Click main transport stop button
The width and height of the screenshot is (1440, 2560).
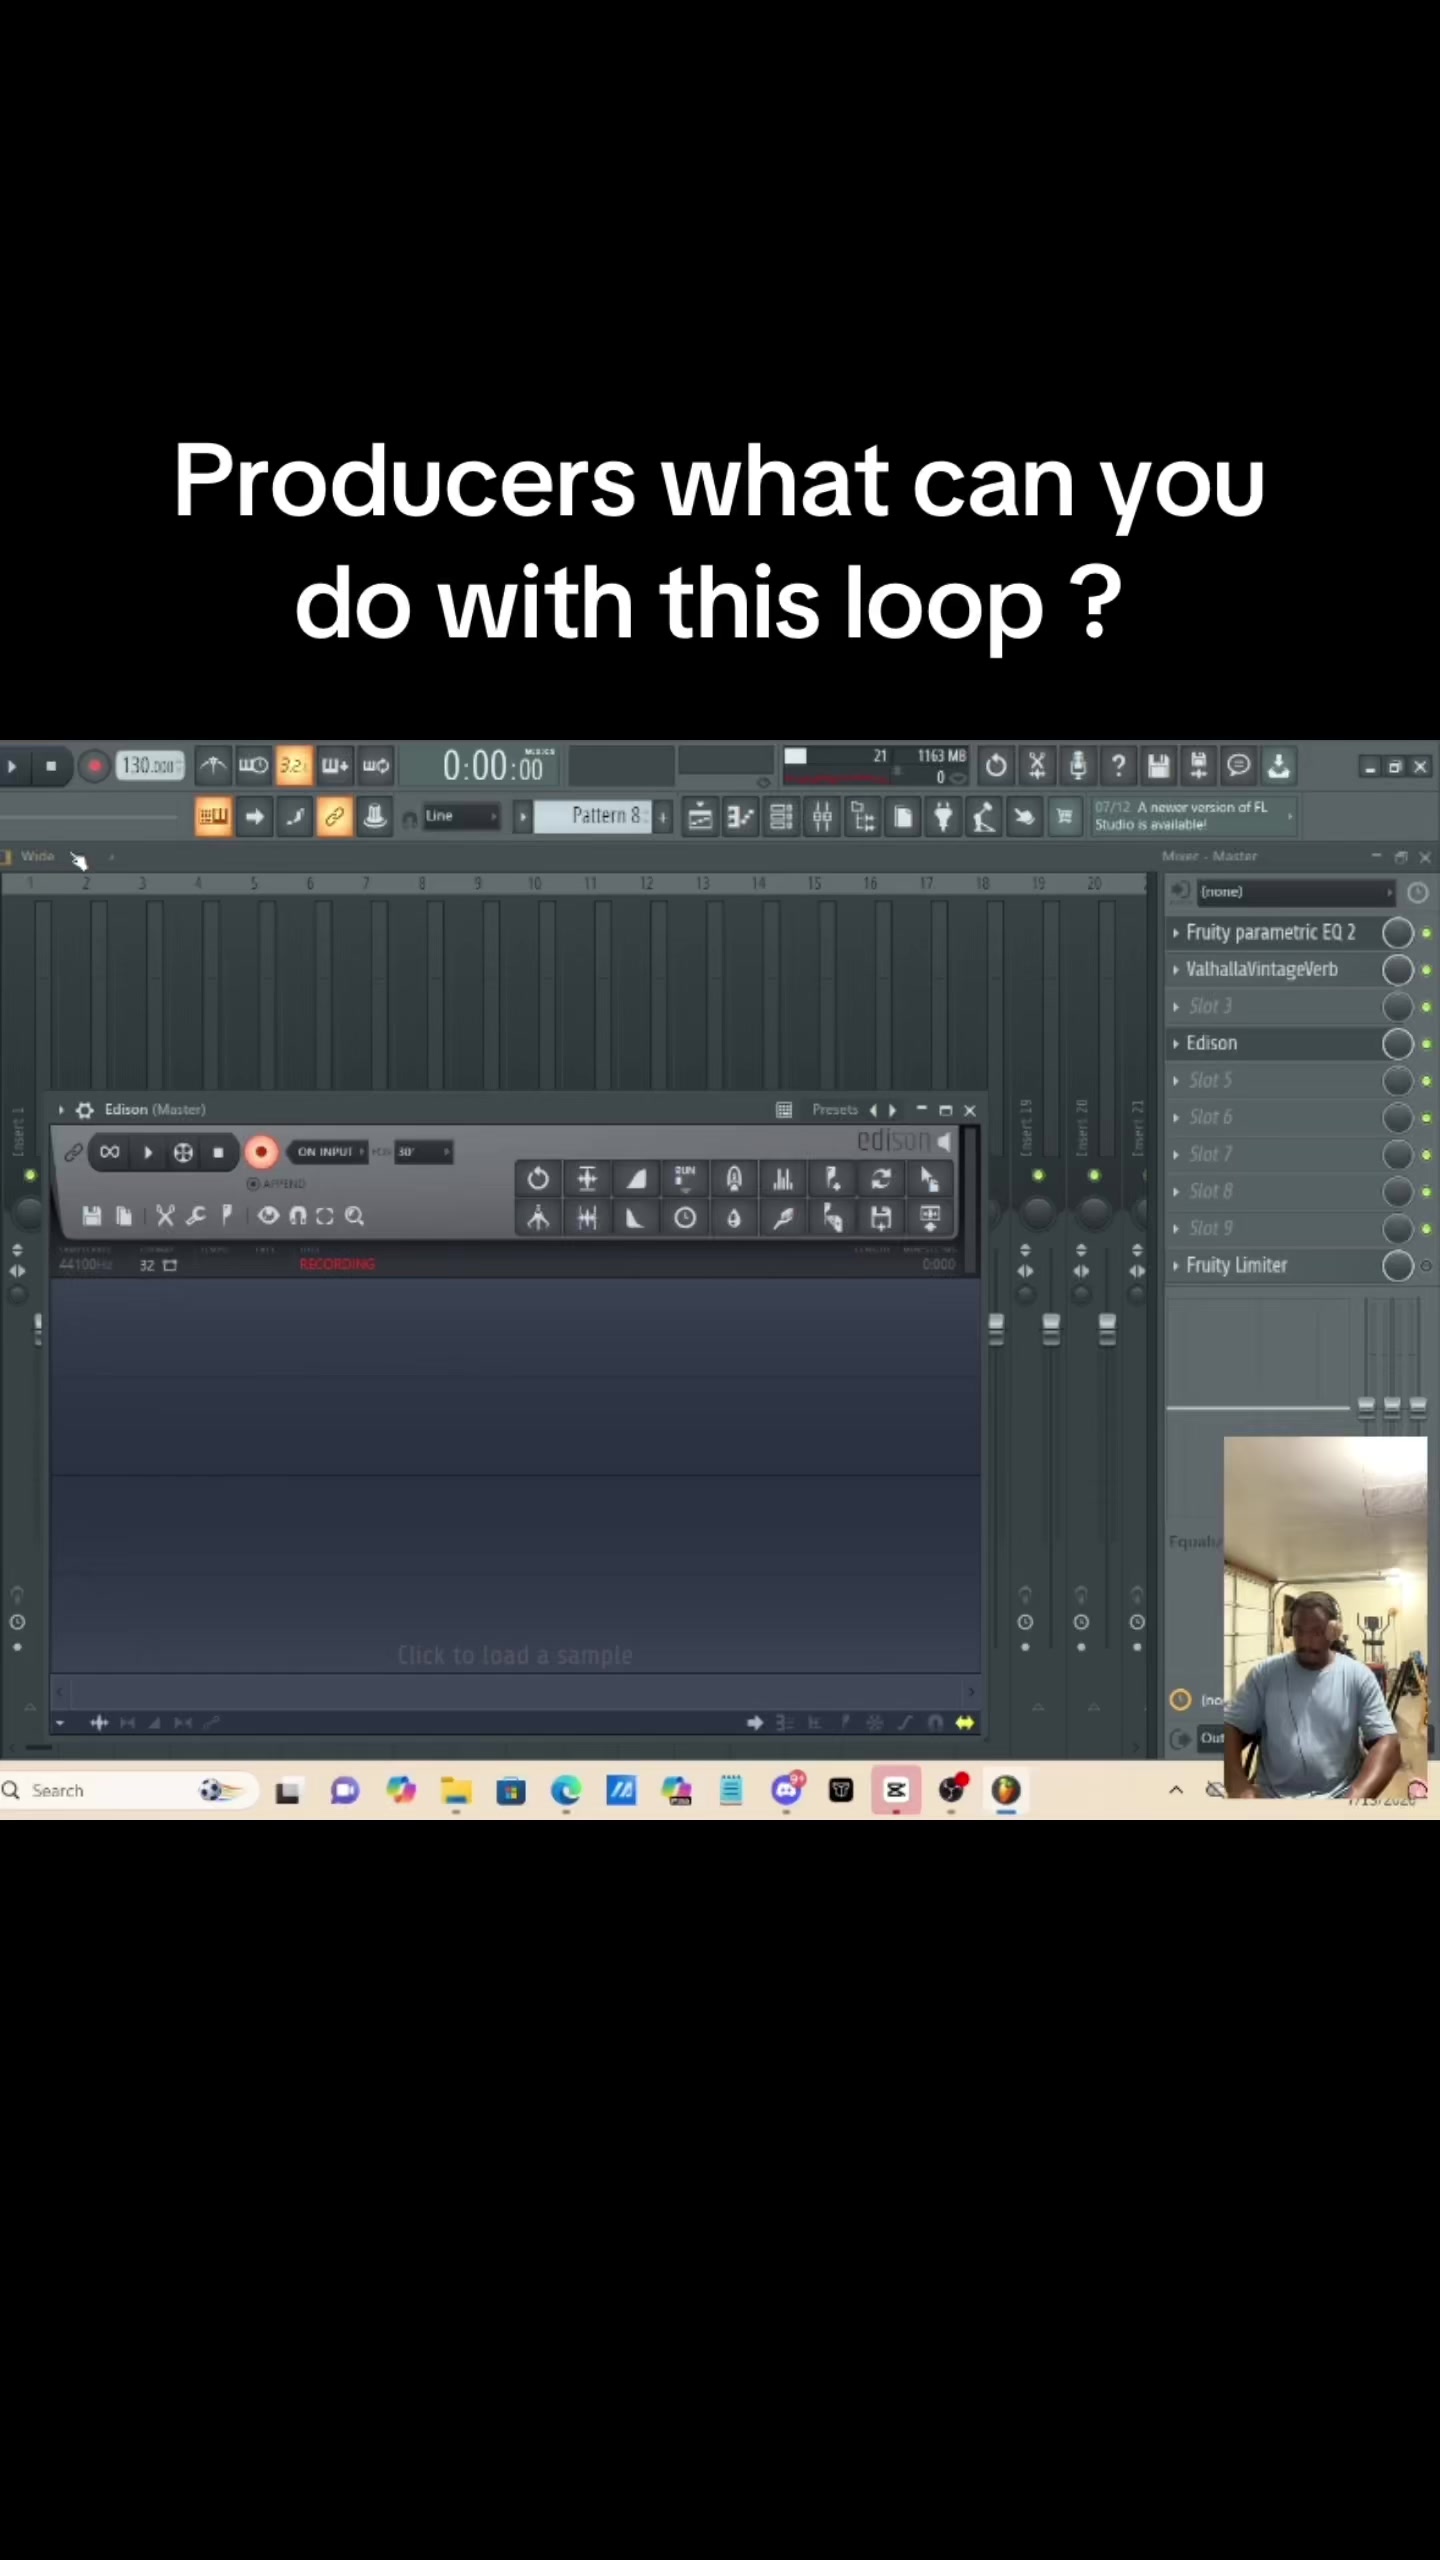pyautogui.click(x=51, y=767)
